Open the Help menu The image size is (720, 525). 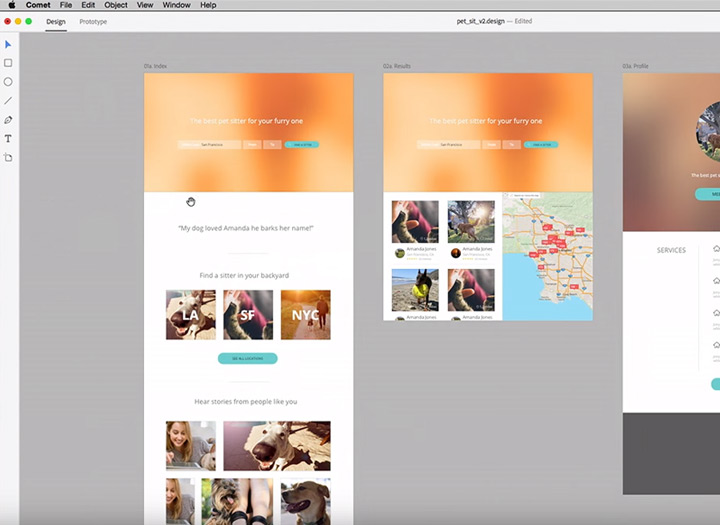[208, 5]
